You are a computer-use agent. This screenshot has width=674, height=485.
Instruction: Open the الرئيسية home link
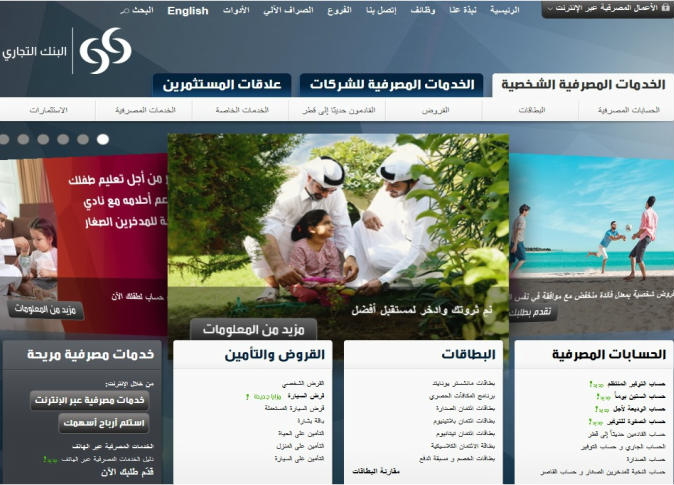coord(505,10)
